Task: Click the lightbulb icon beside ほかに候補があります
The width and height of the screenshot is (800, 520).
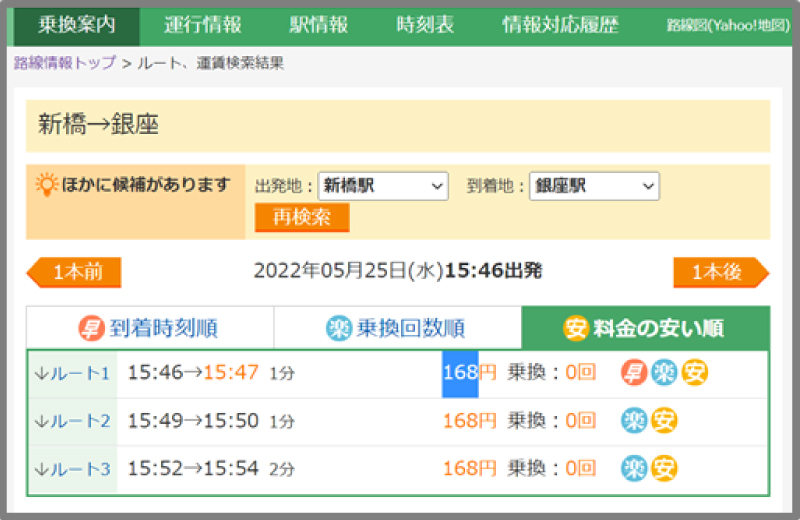Action: [46, 185]
